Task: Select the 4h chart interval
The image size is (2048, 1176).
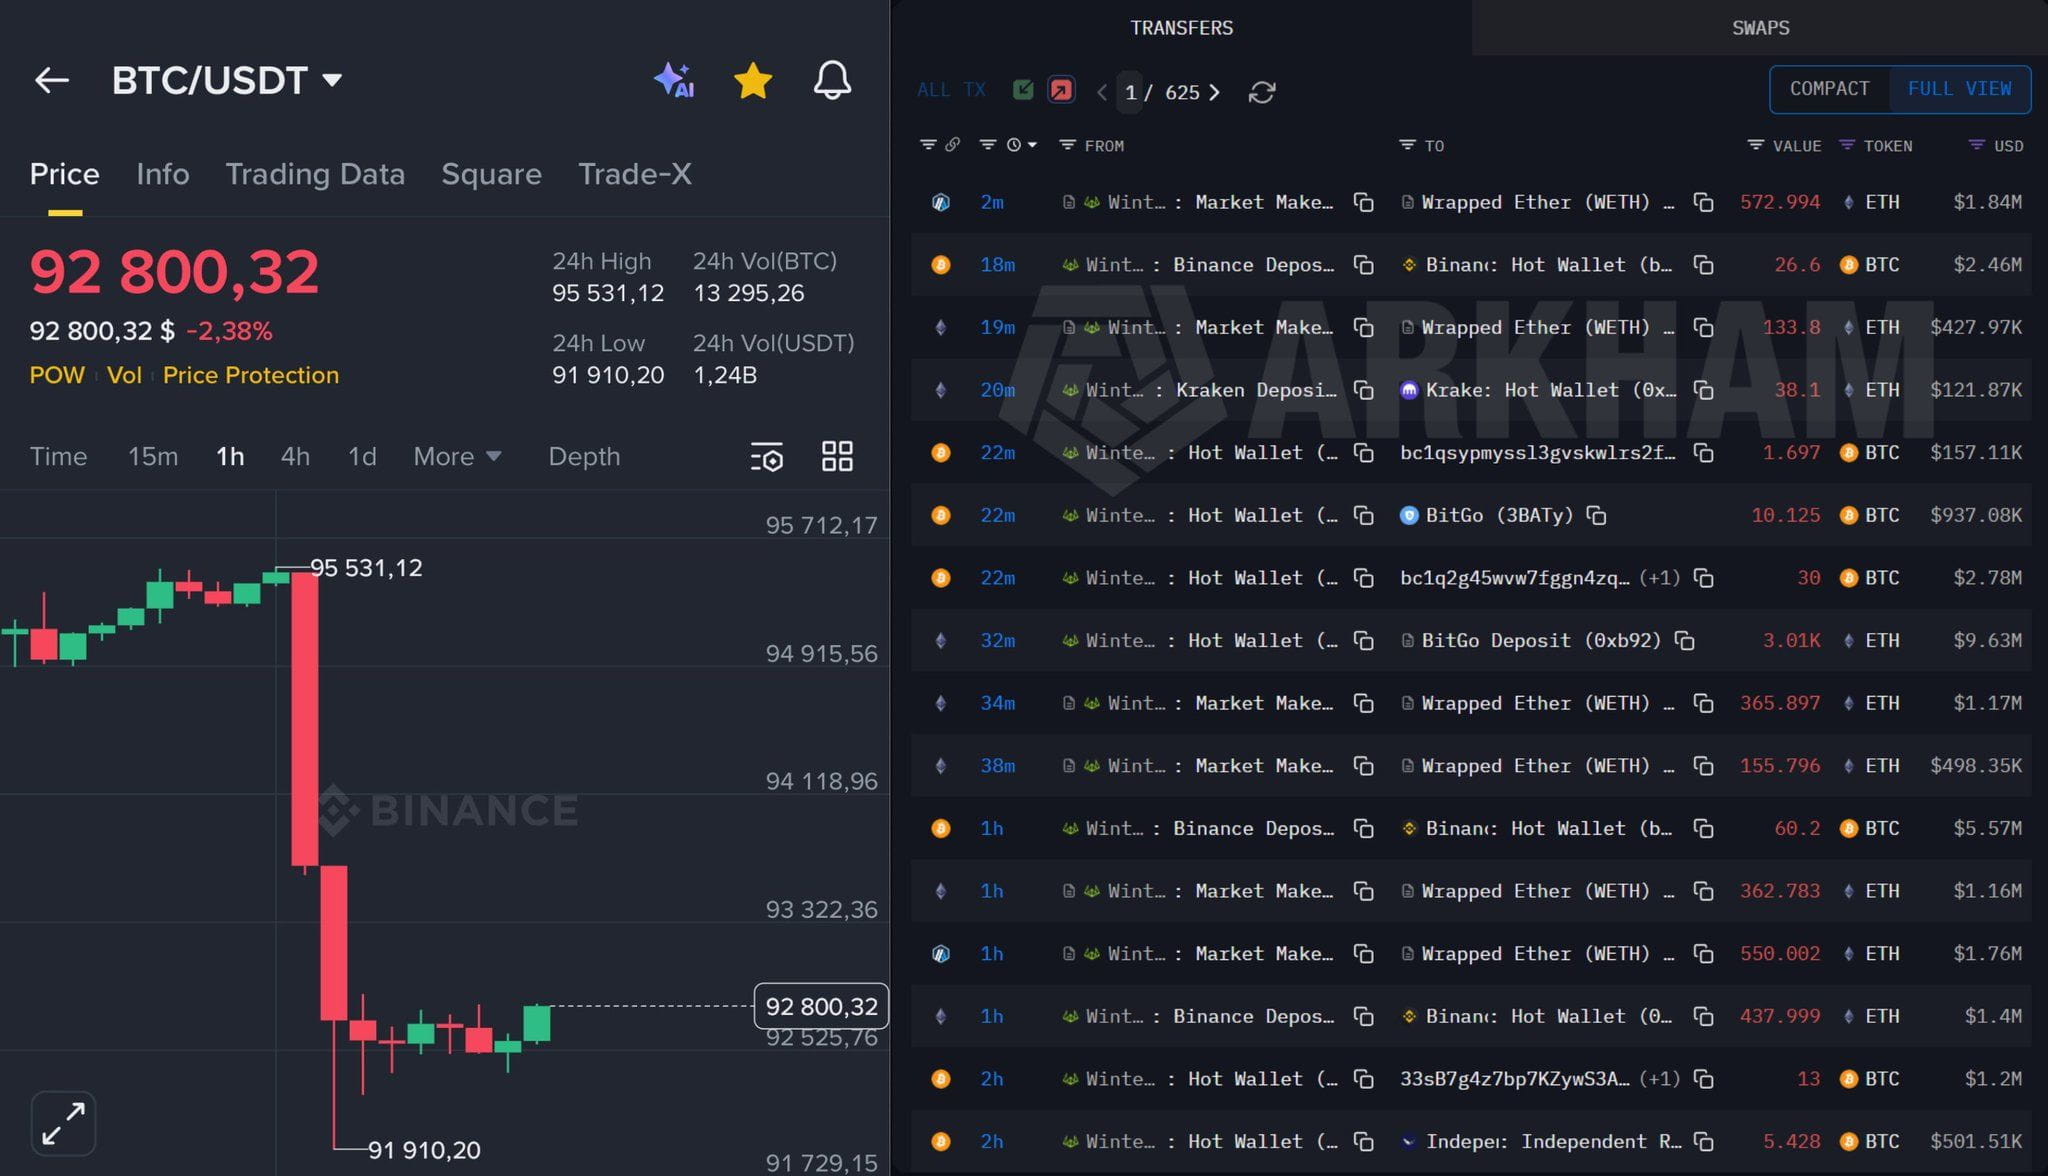Action: (295, 457)
